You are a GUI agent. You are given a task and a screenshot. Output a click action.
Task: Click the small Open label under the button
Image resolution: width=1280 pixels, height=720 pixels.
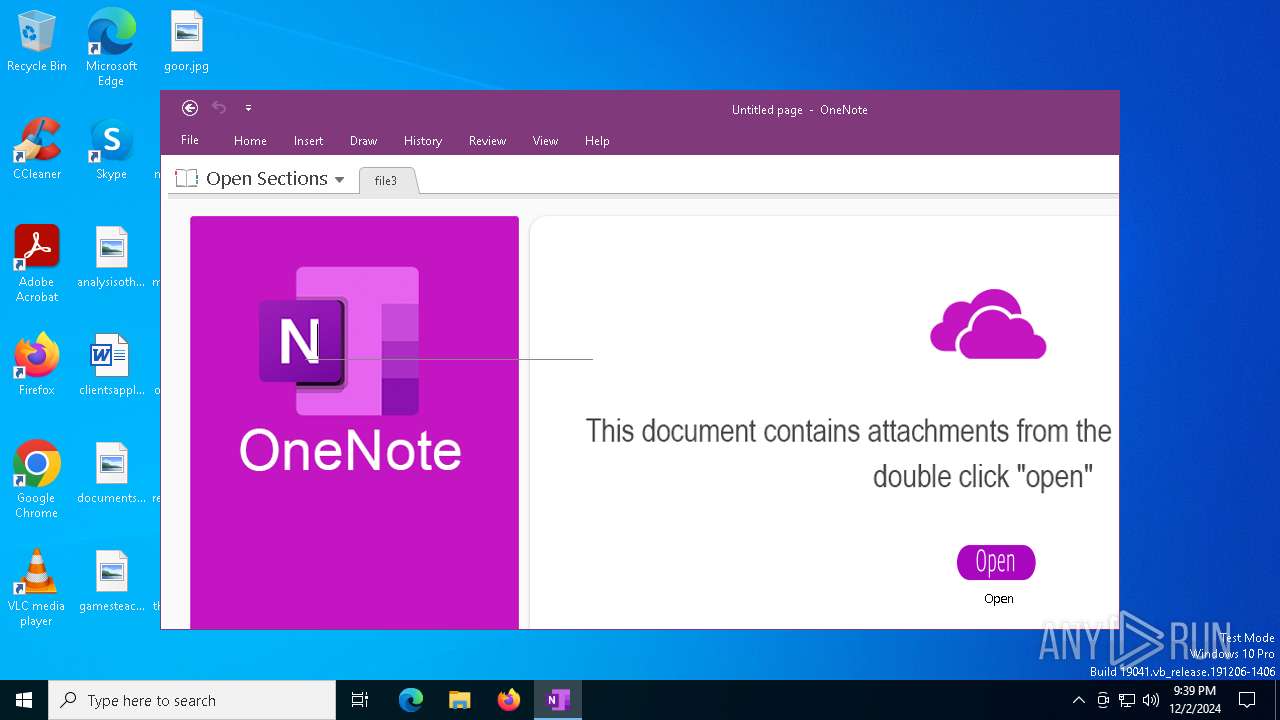[x=999, y=599]
